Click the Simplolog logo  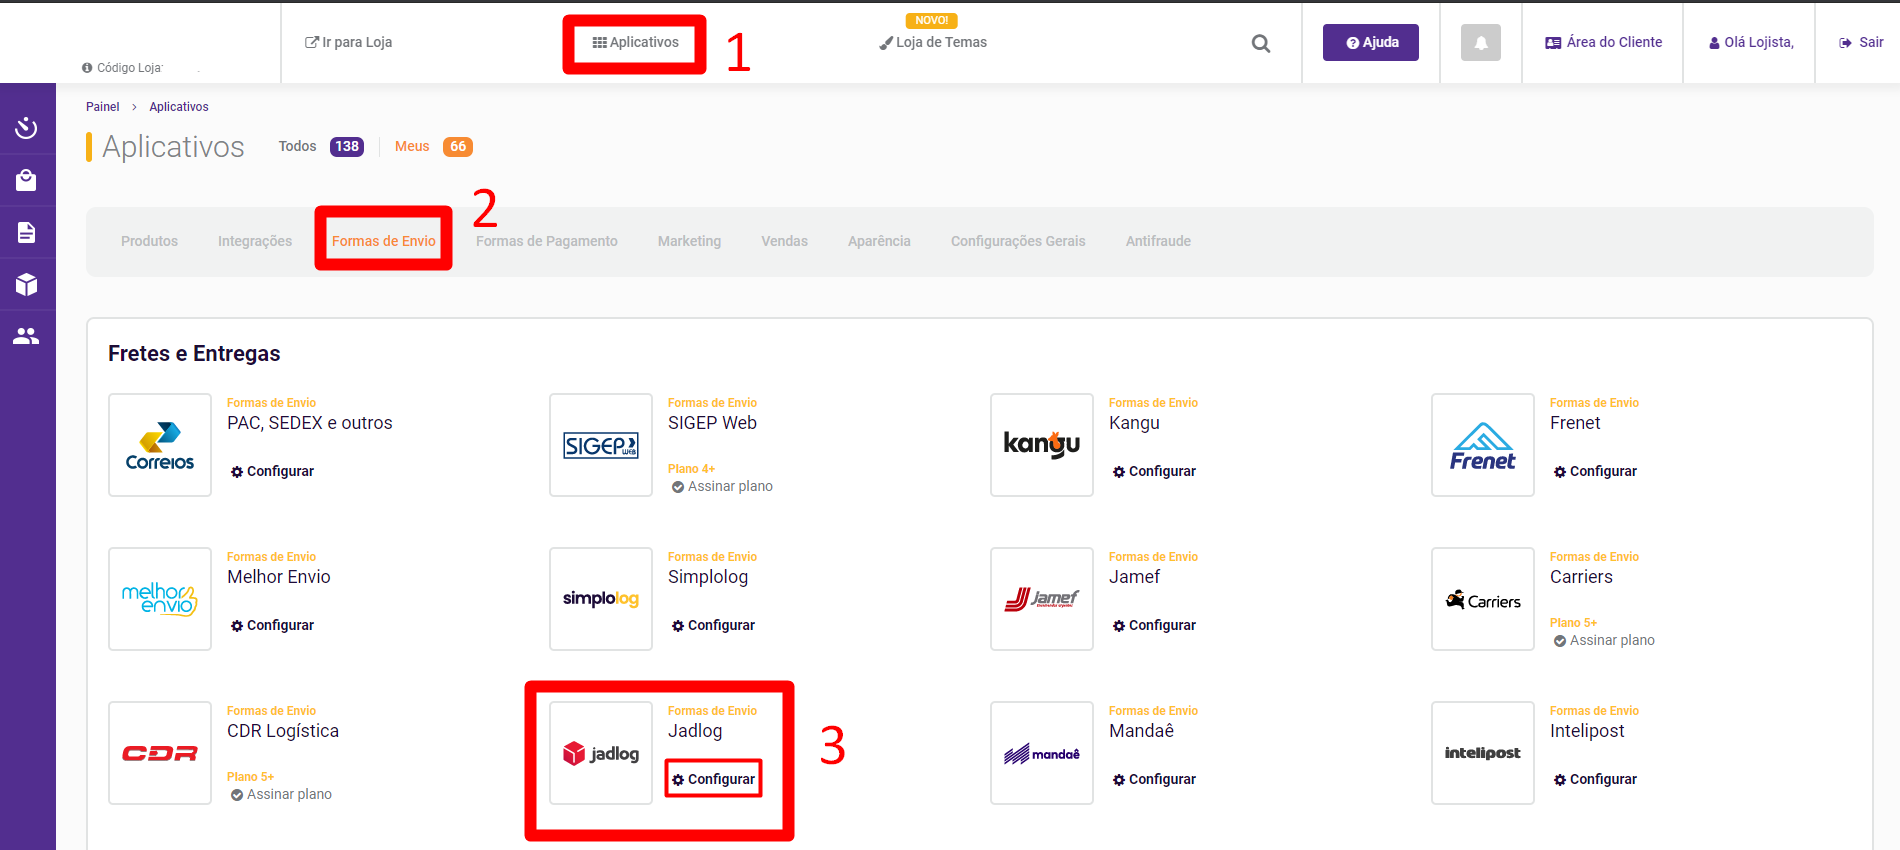click(601, 599)
